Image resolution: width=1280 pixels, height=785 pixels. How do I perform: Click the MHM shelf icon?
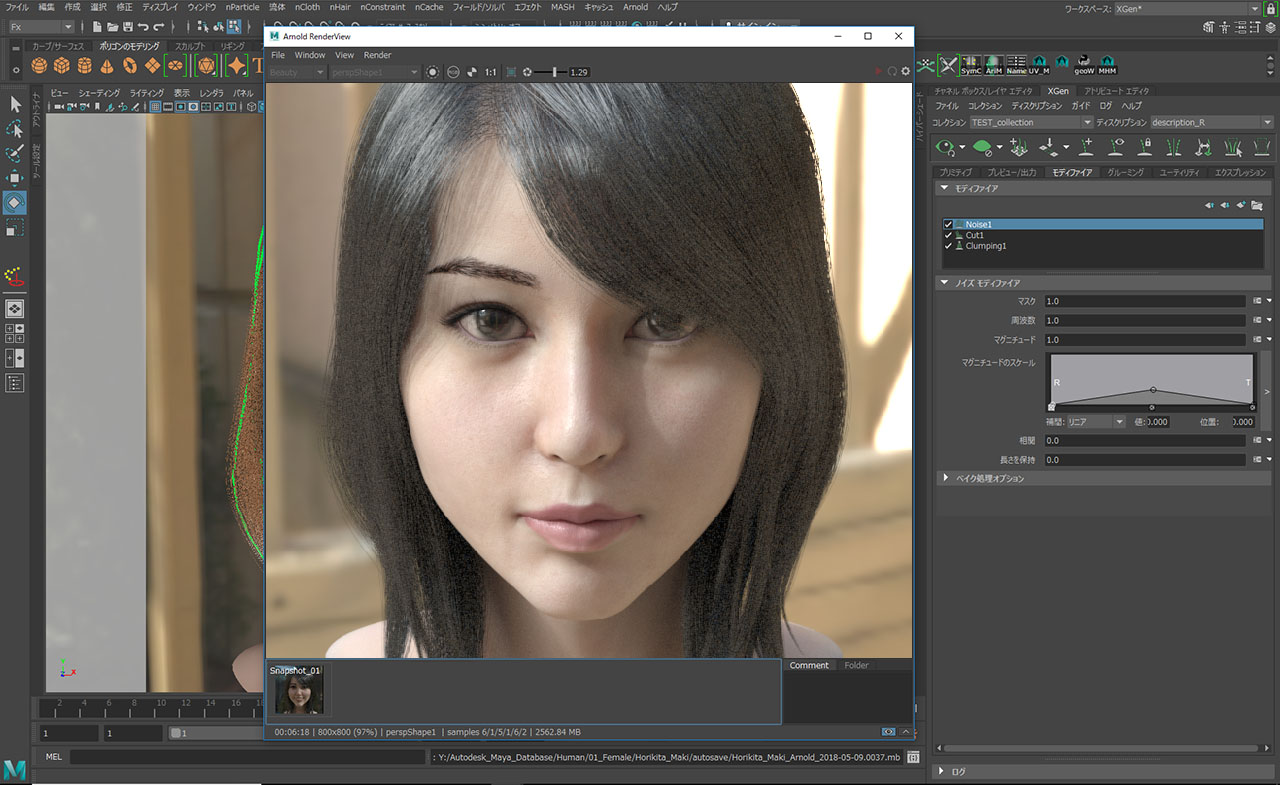(x=1107, y=66)
